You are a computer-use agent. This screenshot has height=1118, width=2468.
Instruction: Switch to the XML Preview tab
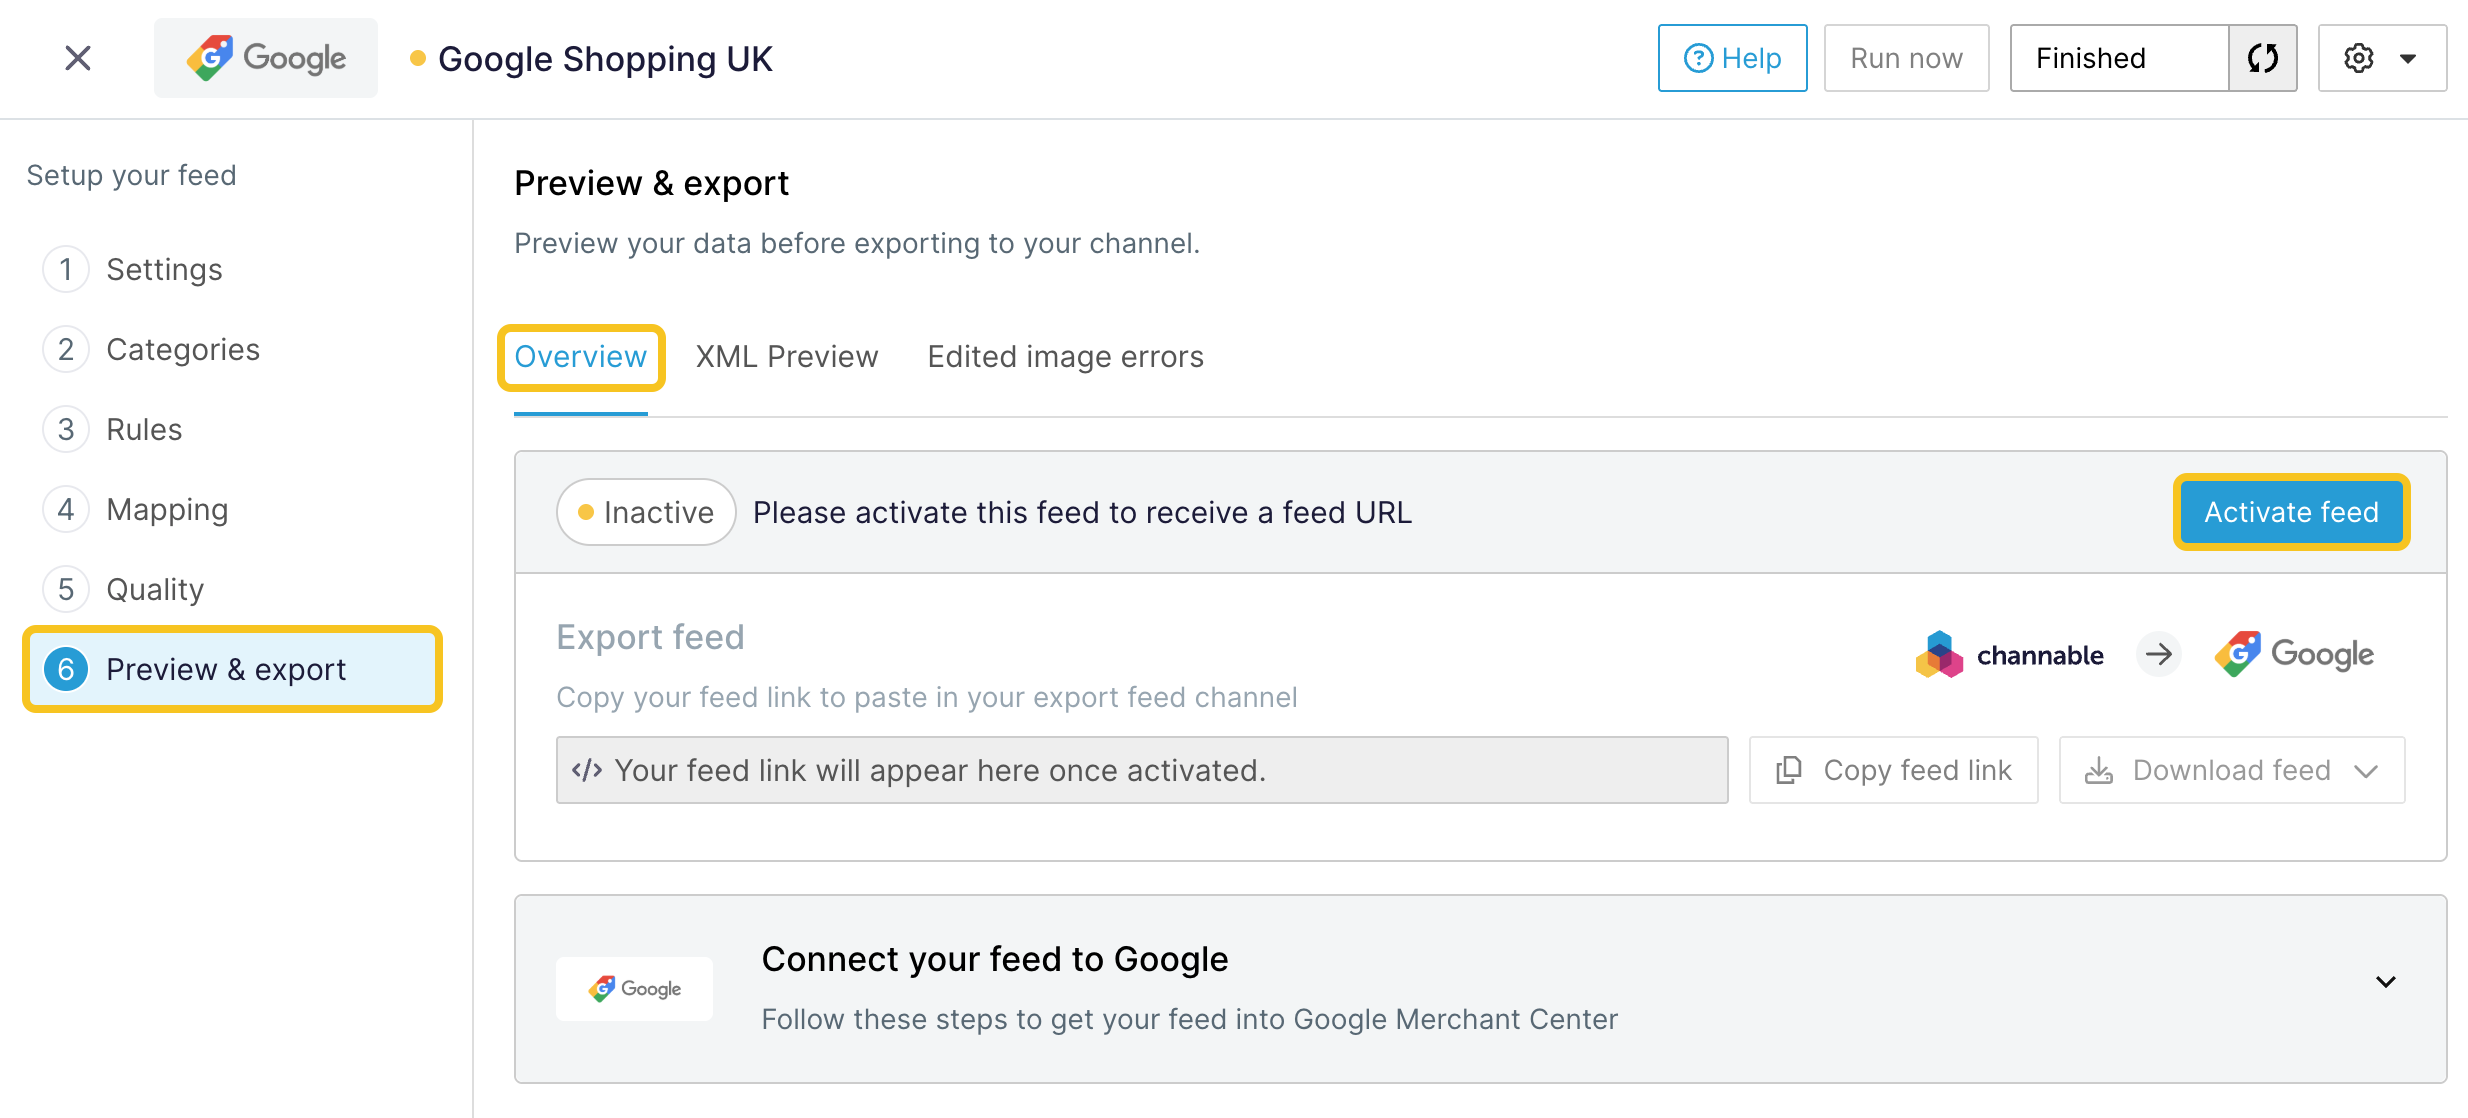click(787, 357)
